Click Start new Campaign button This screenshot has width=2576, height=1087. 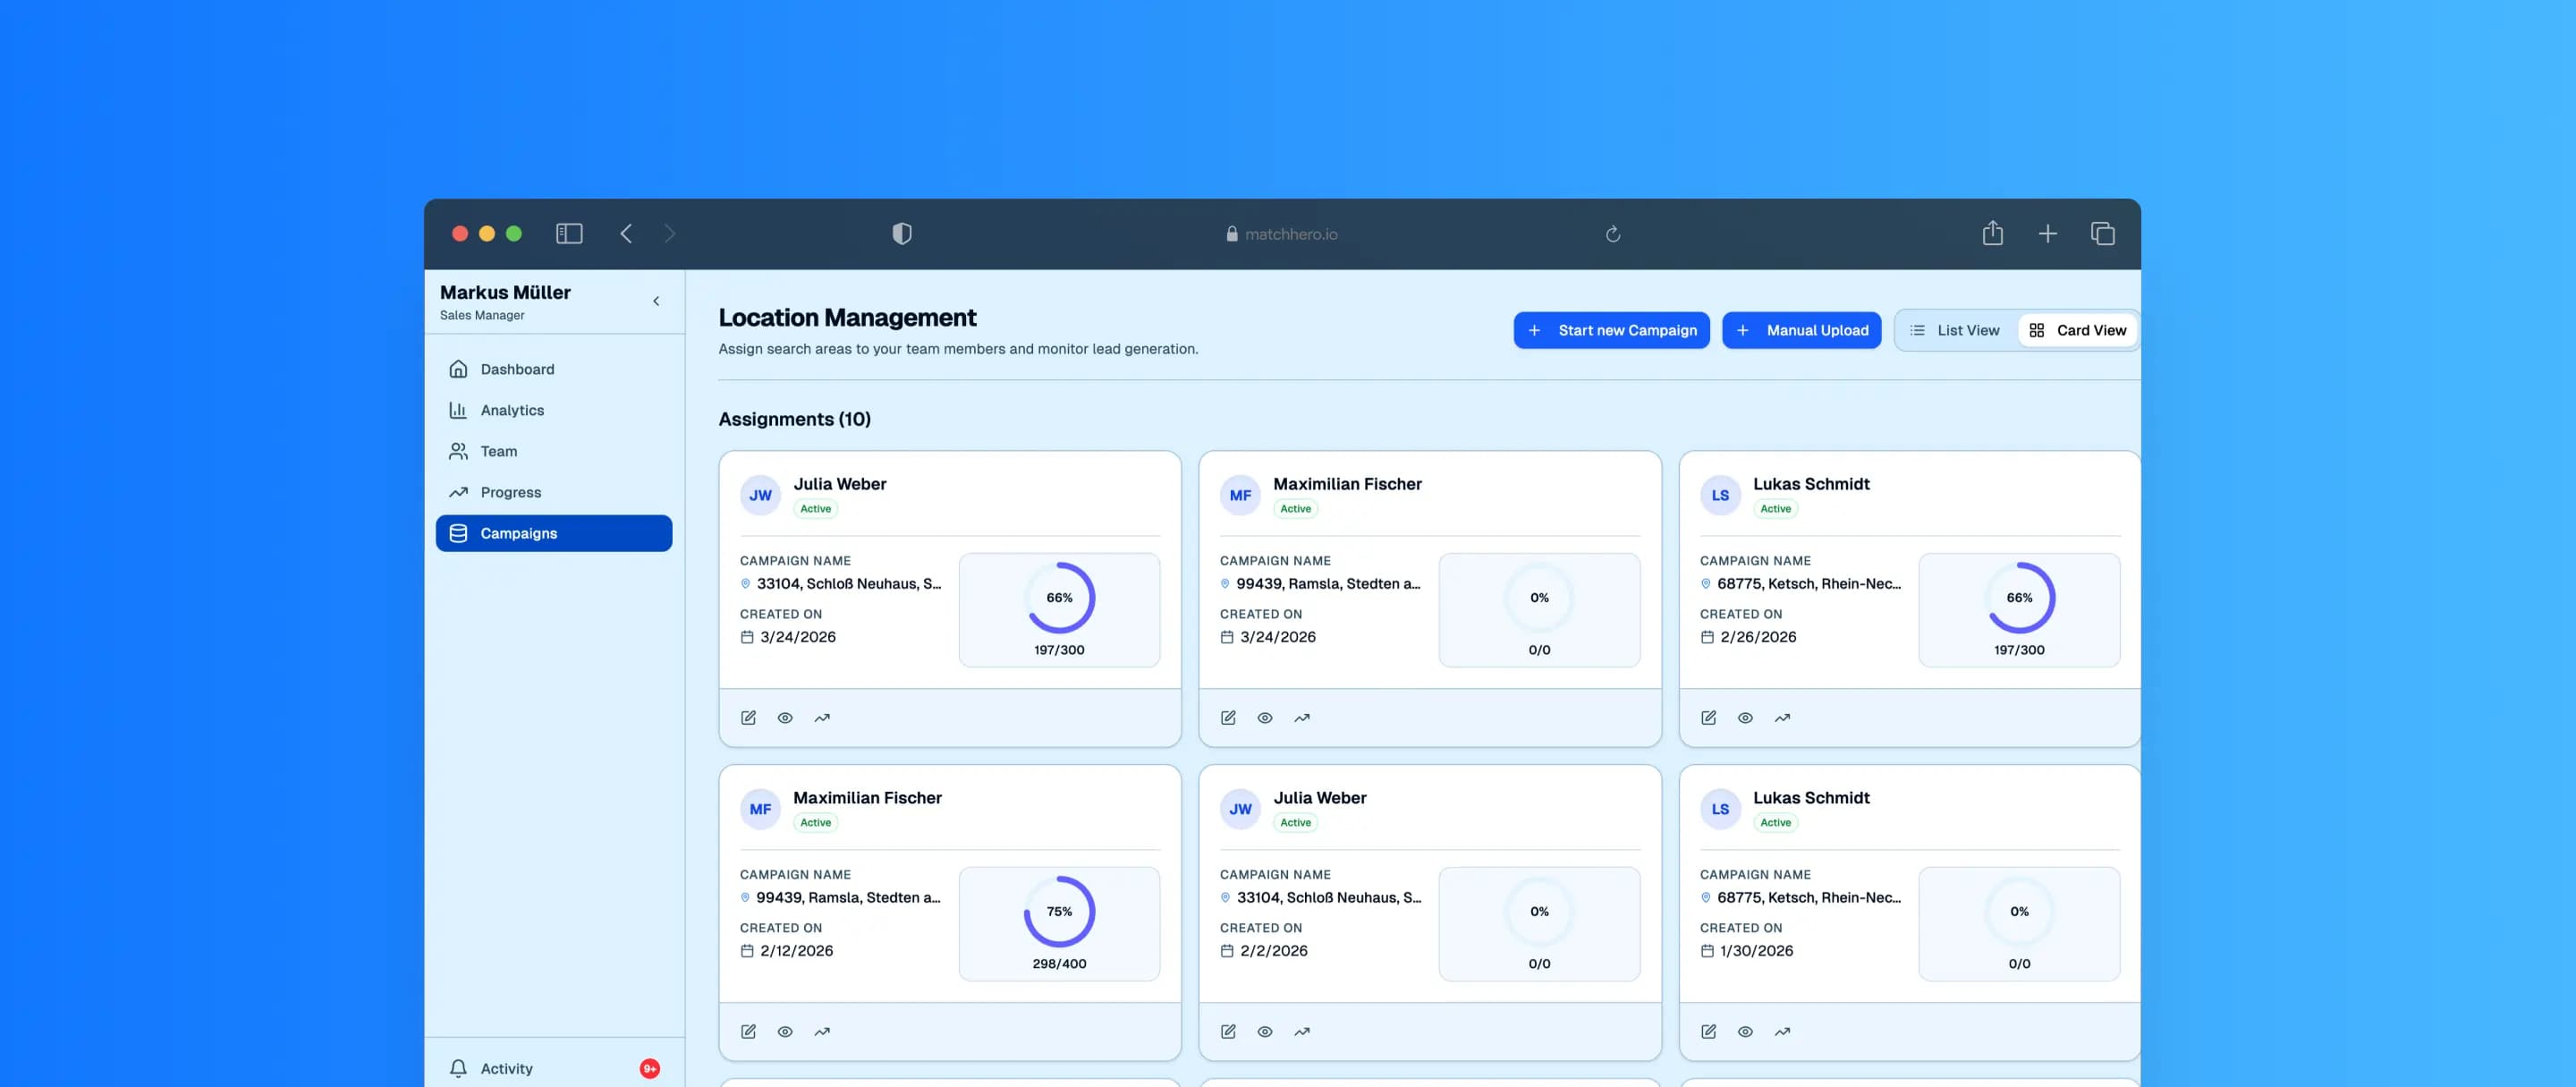pyautogui.click(x=1611, y=330)
